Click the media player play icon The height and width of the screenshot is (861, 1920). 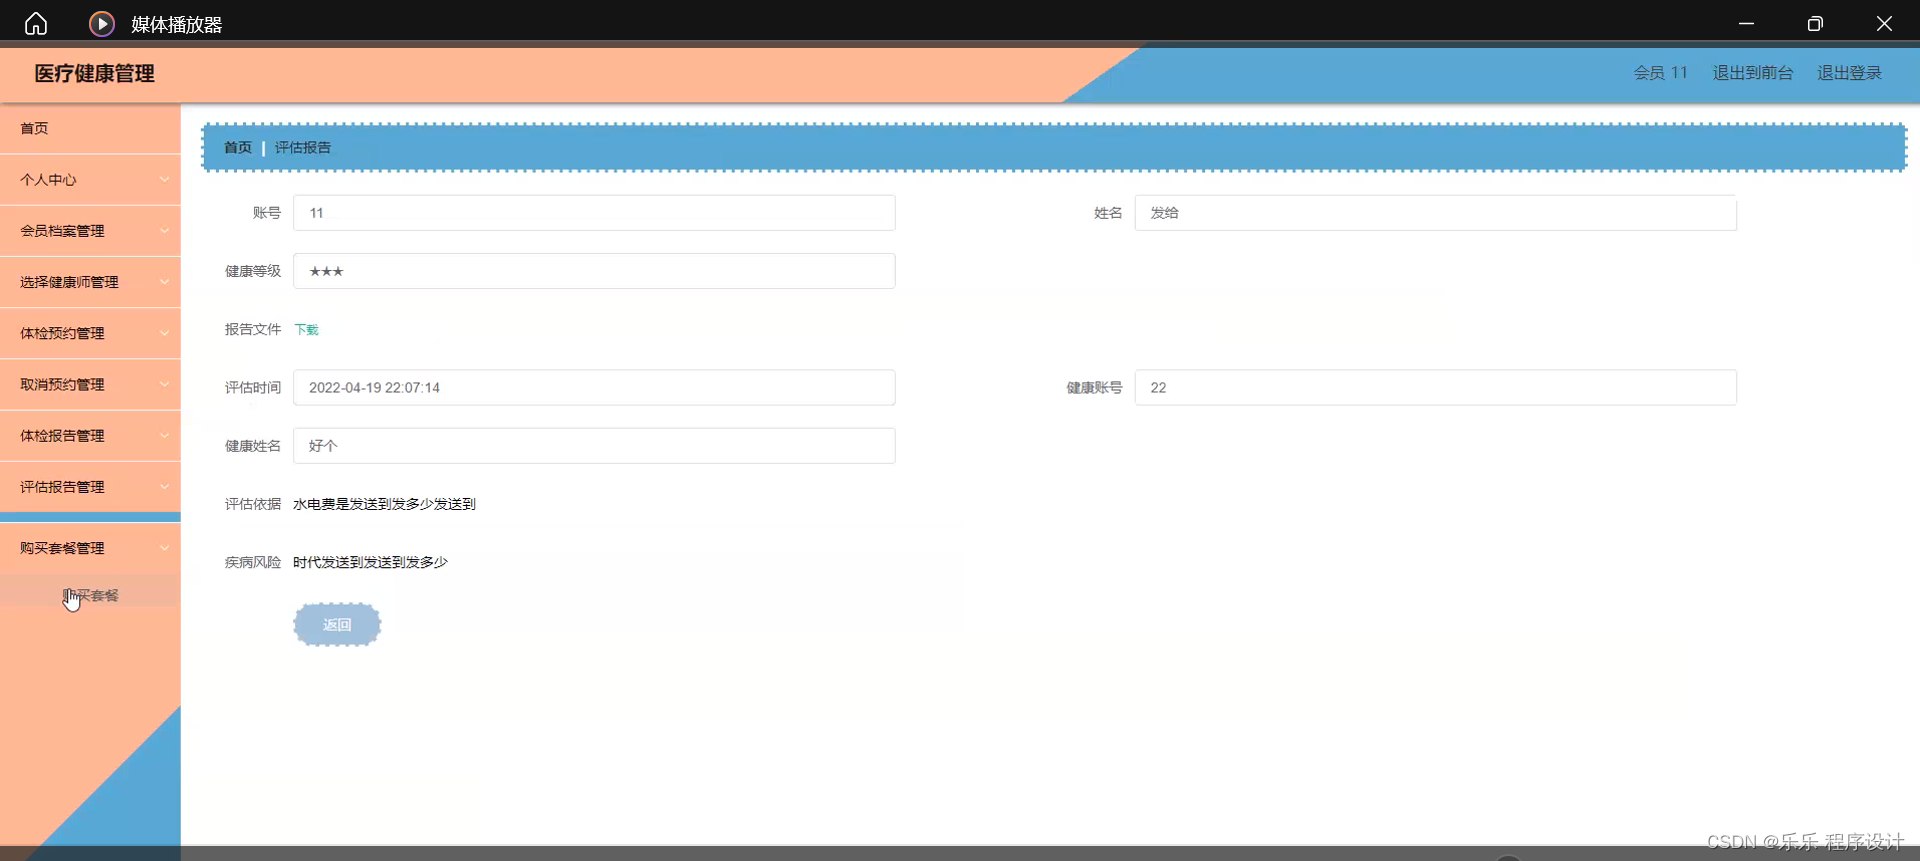click(x=101, y=24)
